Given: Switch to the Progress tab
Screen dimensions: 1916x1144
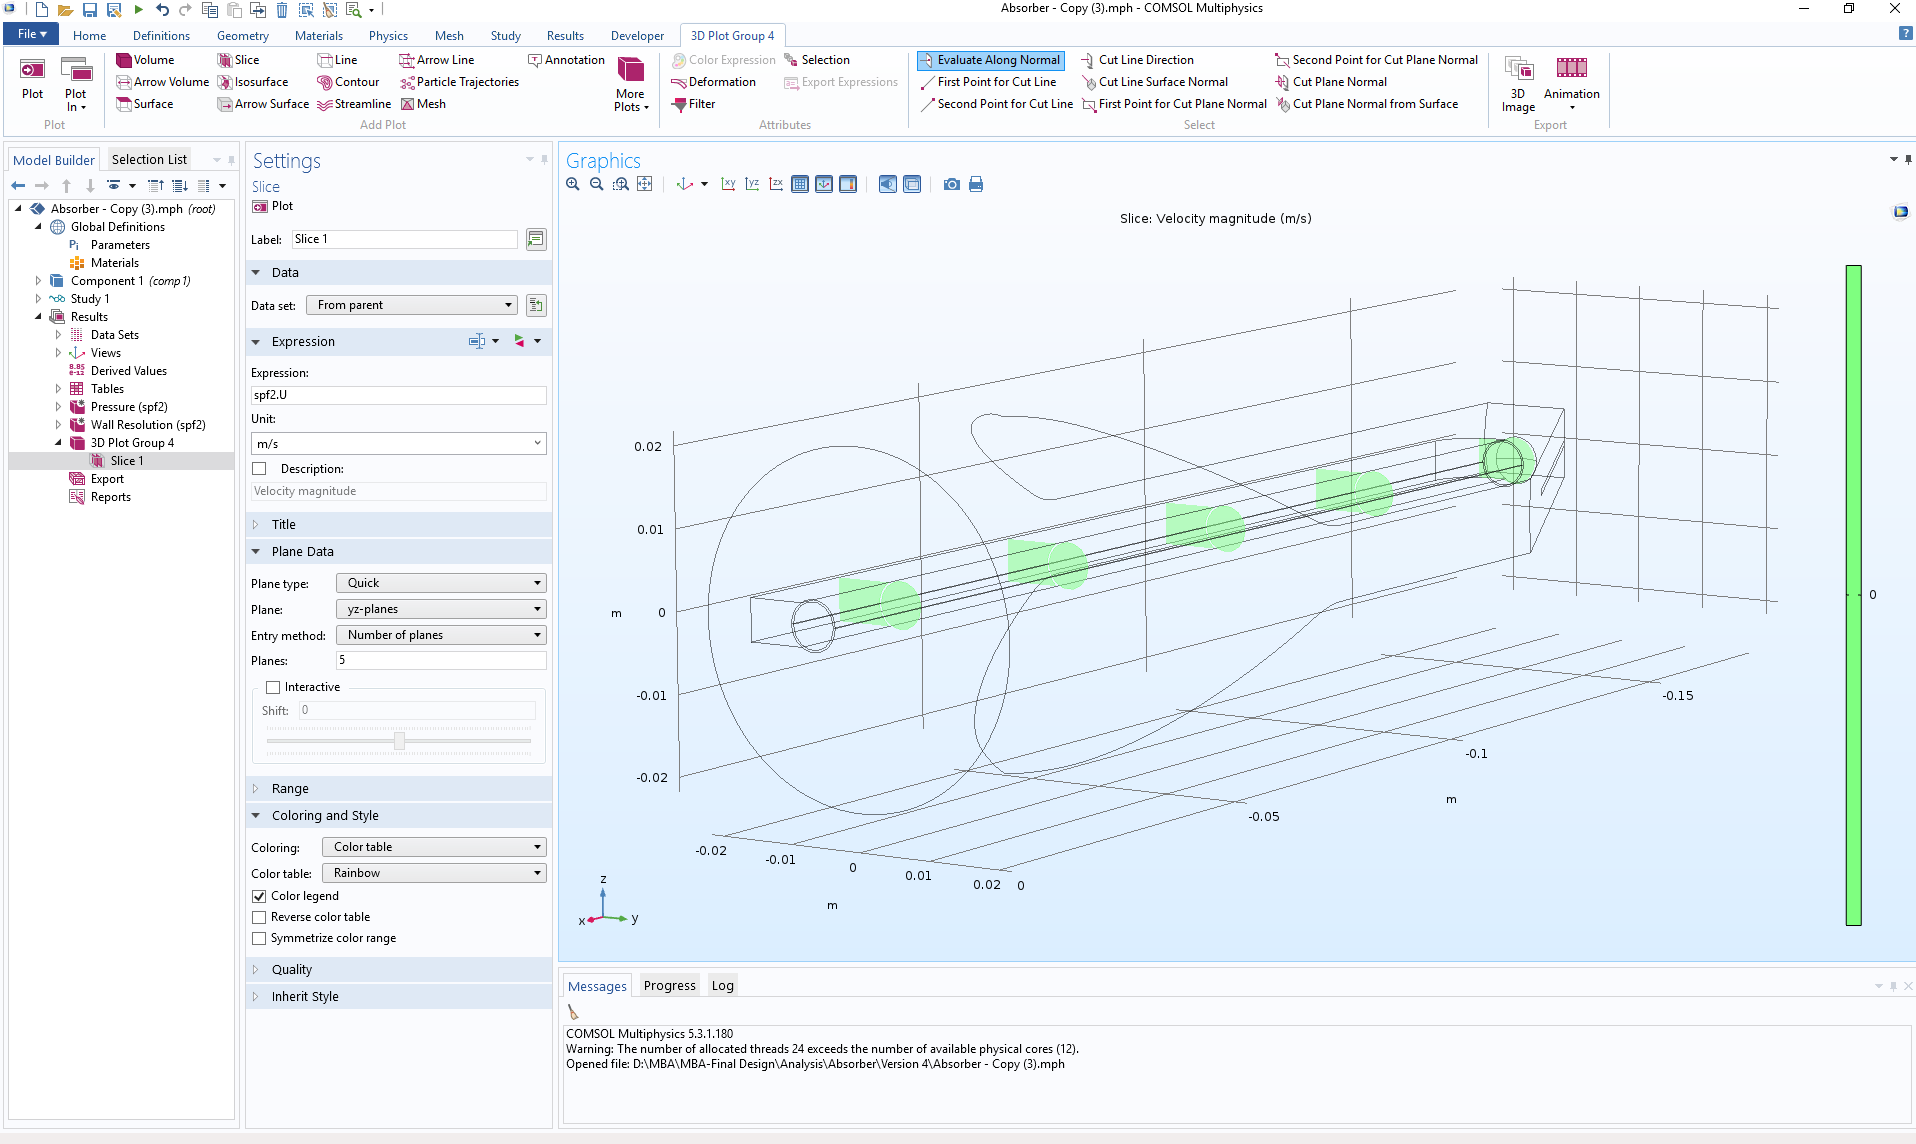Looking at the screenshot, I should [669, 985].
